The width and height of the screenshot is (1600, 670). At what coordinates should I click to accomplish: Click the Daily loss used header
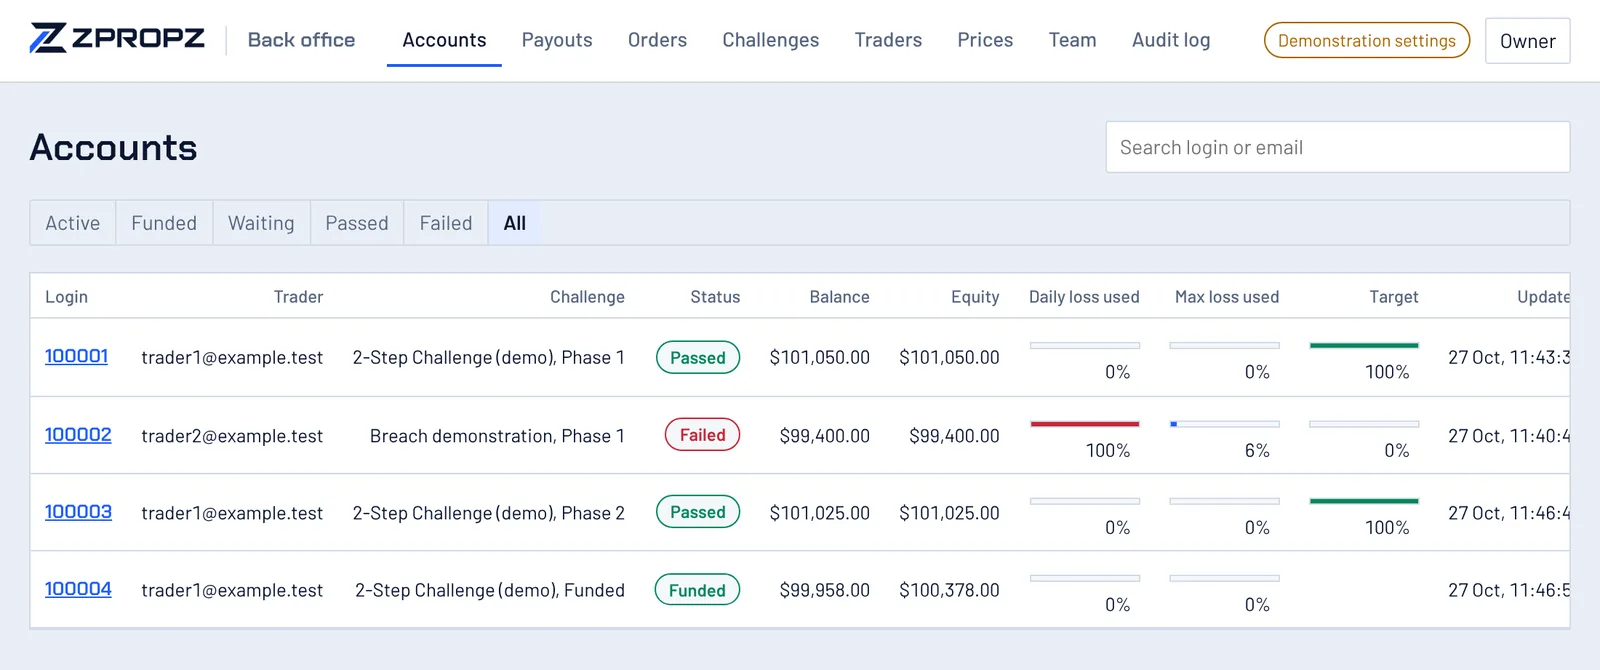[1084, 297]
